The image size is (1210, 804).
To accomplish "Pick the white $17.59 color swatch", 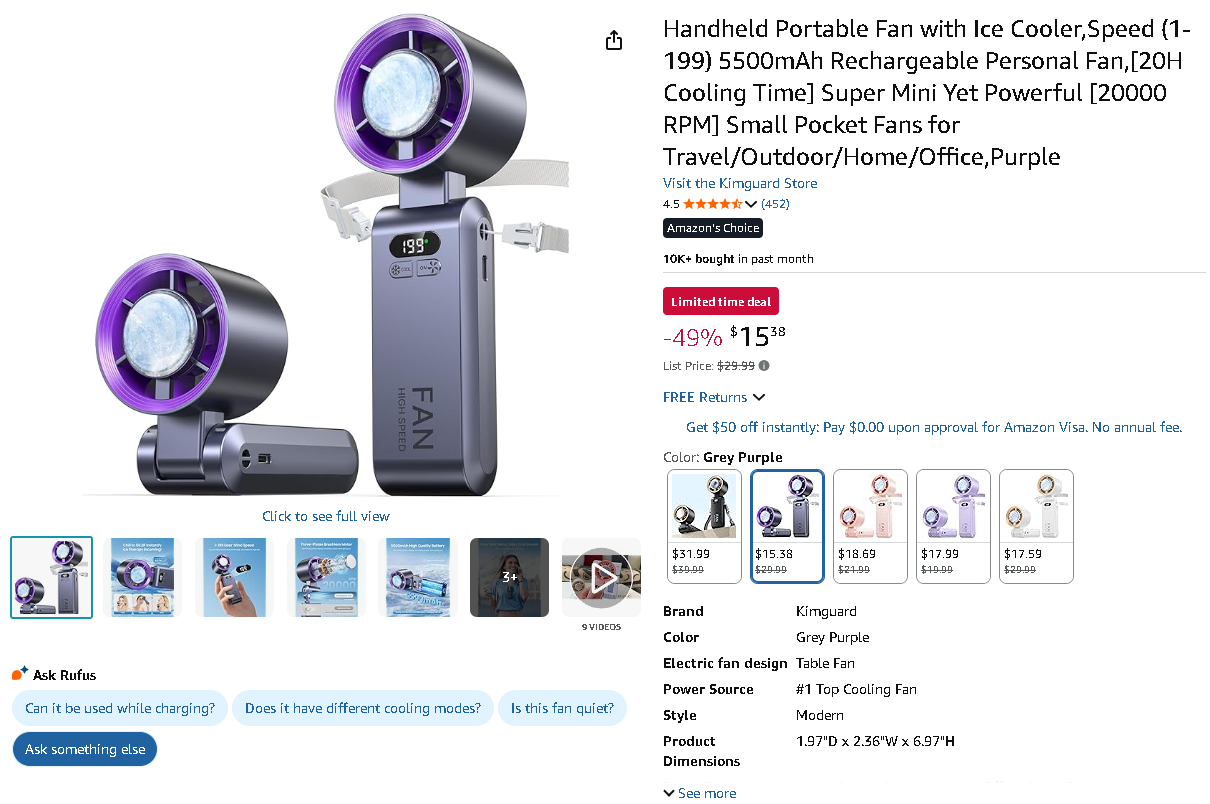I will [x=1036, y=526].
